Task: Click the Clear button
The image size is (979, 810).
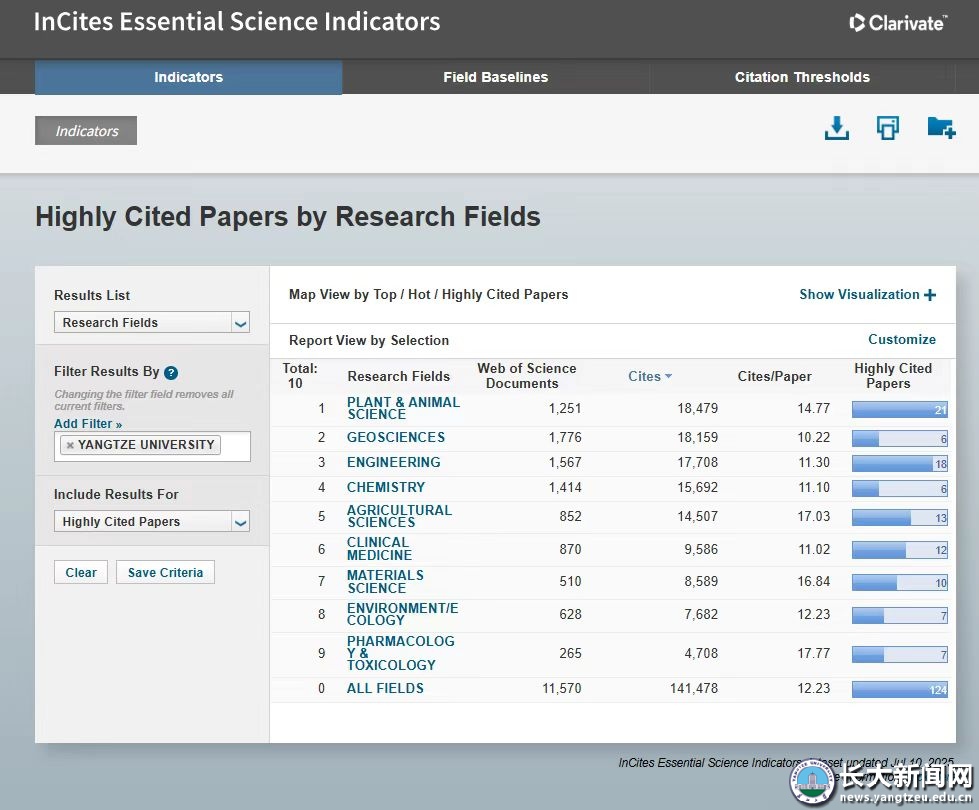Action: tap(81, 573)
